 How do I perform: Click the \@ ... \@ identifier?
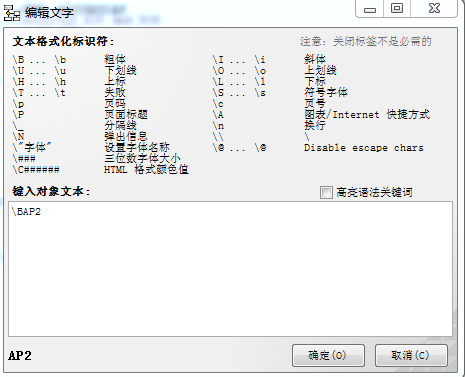tap(239, 148)
